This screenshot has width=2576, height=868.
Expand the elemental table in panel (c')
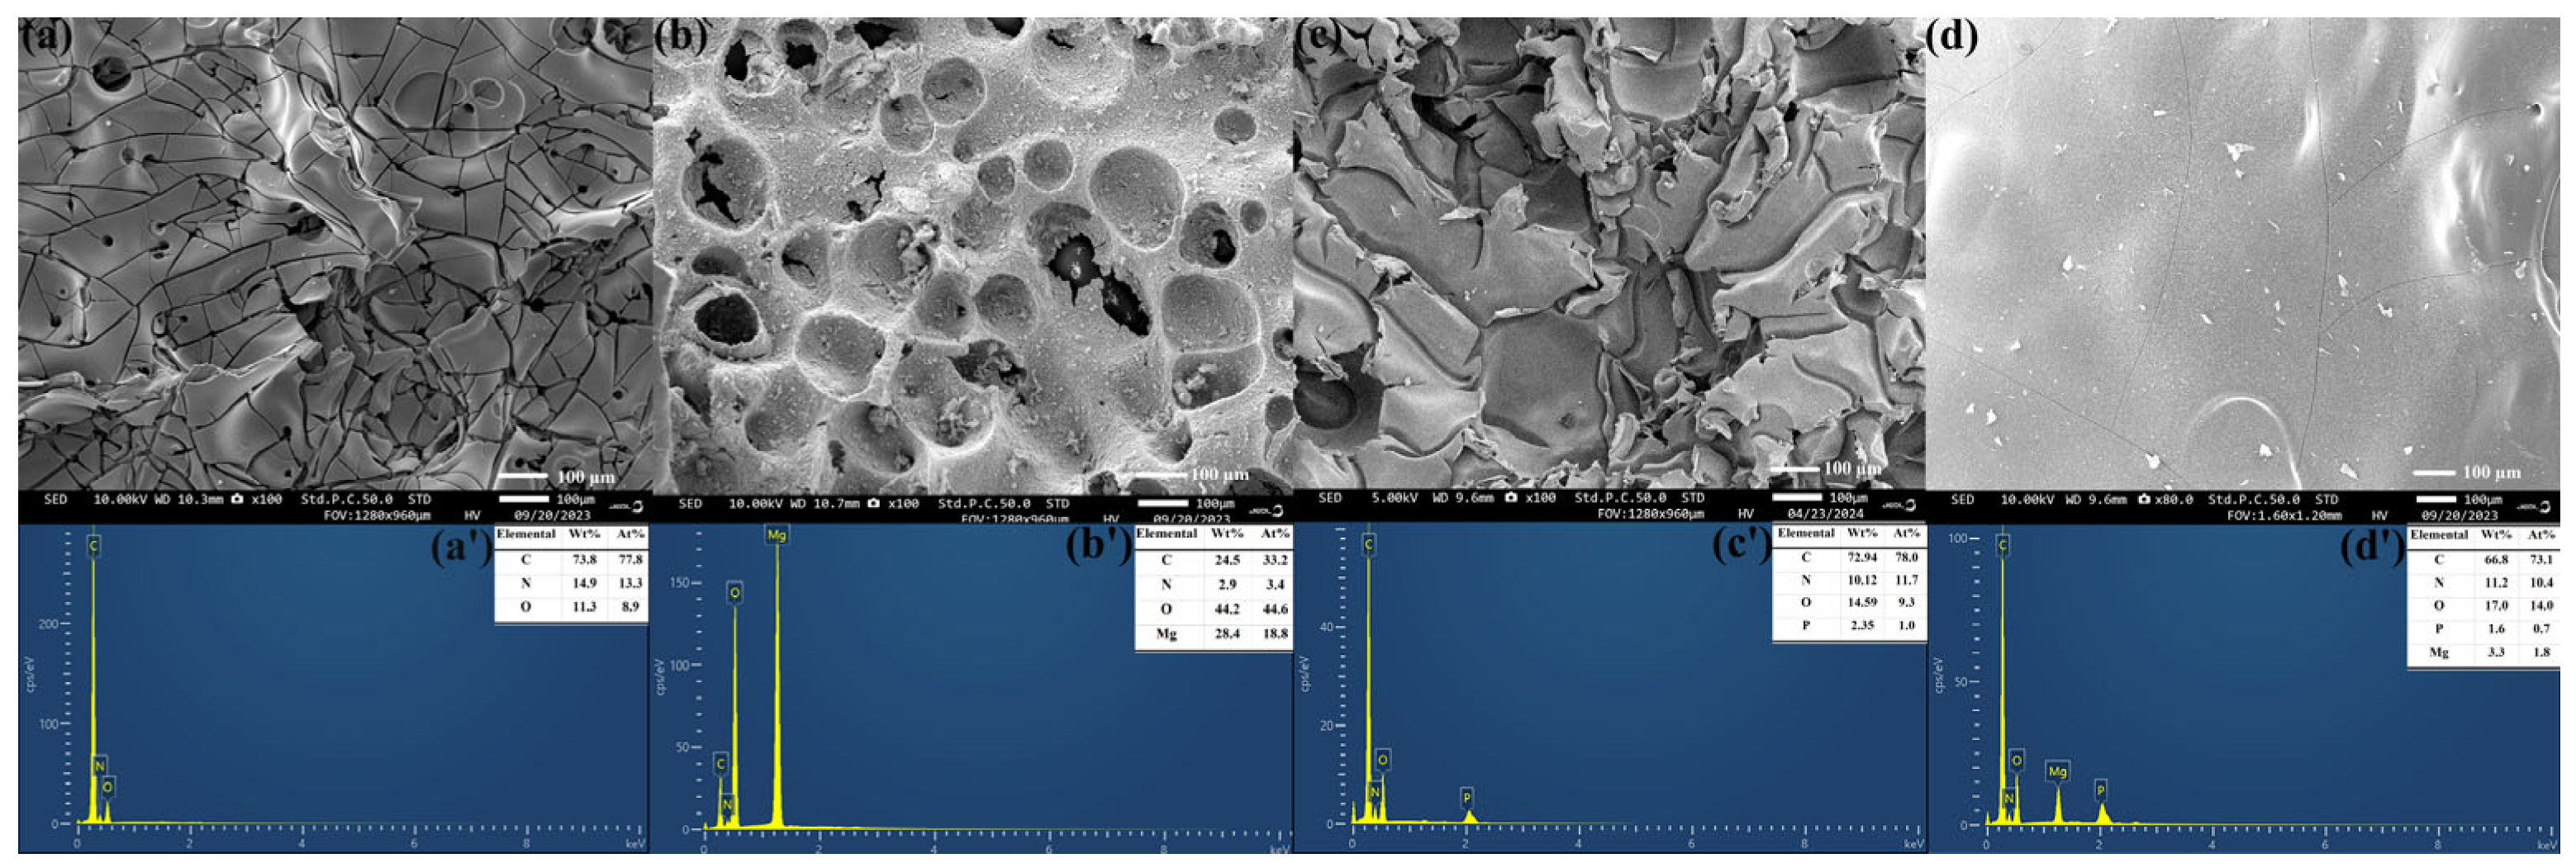point(1848,584)
